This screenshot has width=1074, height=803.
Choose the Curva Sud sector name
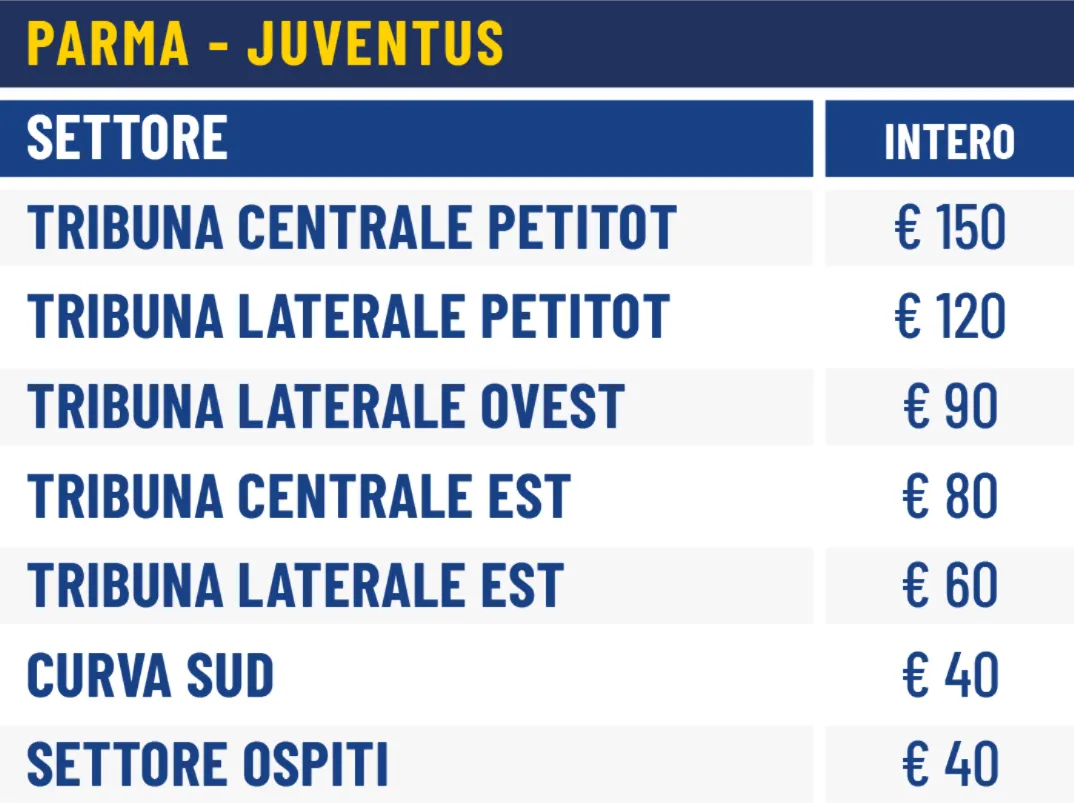pyautogui.click(x=150, y=676)
